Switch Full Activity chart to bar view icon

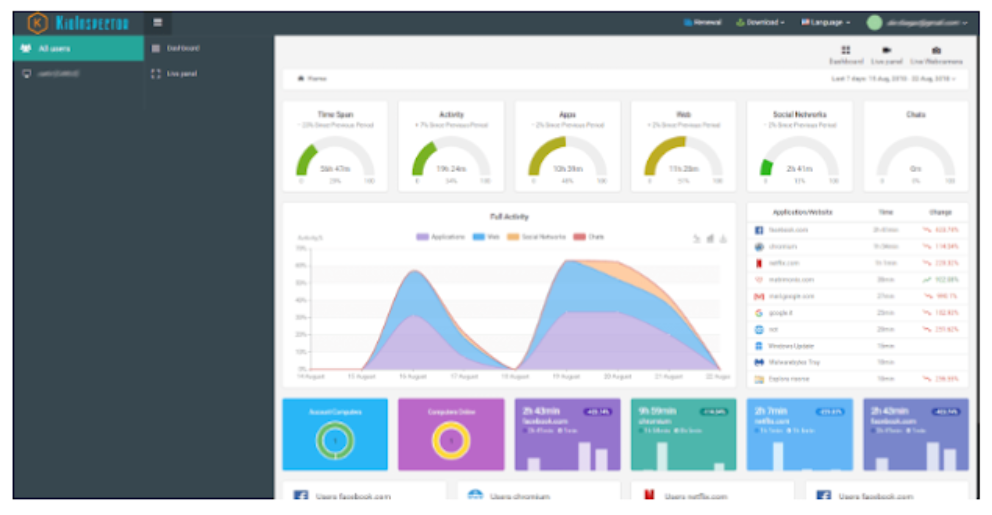point(710,238)
